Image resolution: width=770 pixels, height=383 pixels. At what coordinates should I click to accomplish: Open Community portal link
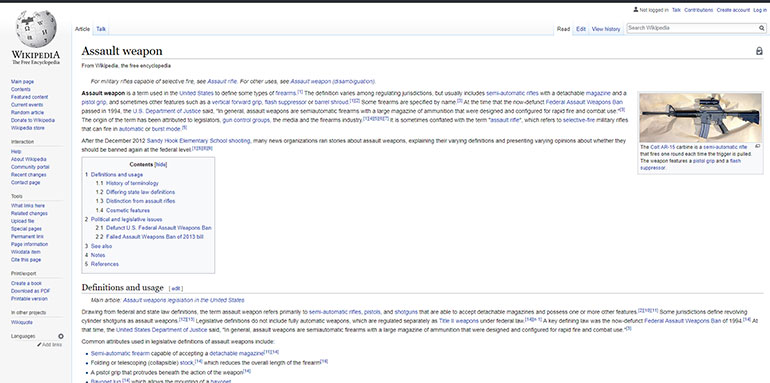coord(30,167)
